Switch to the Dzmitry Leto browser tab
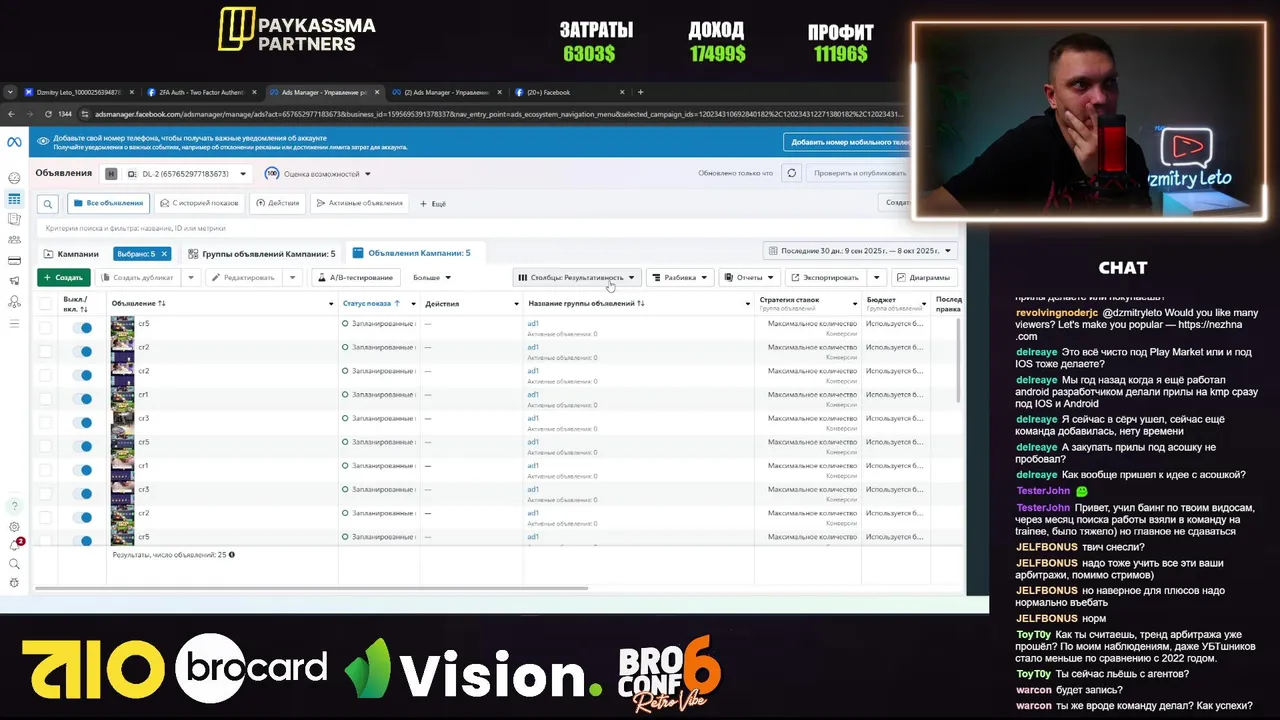1280x720 pixels. coord(77,92)
